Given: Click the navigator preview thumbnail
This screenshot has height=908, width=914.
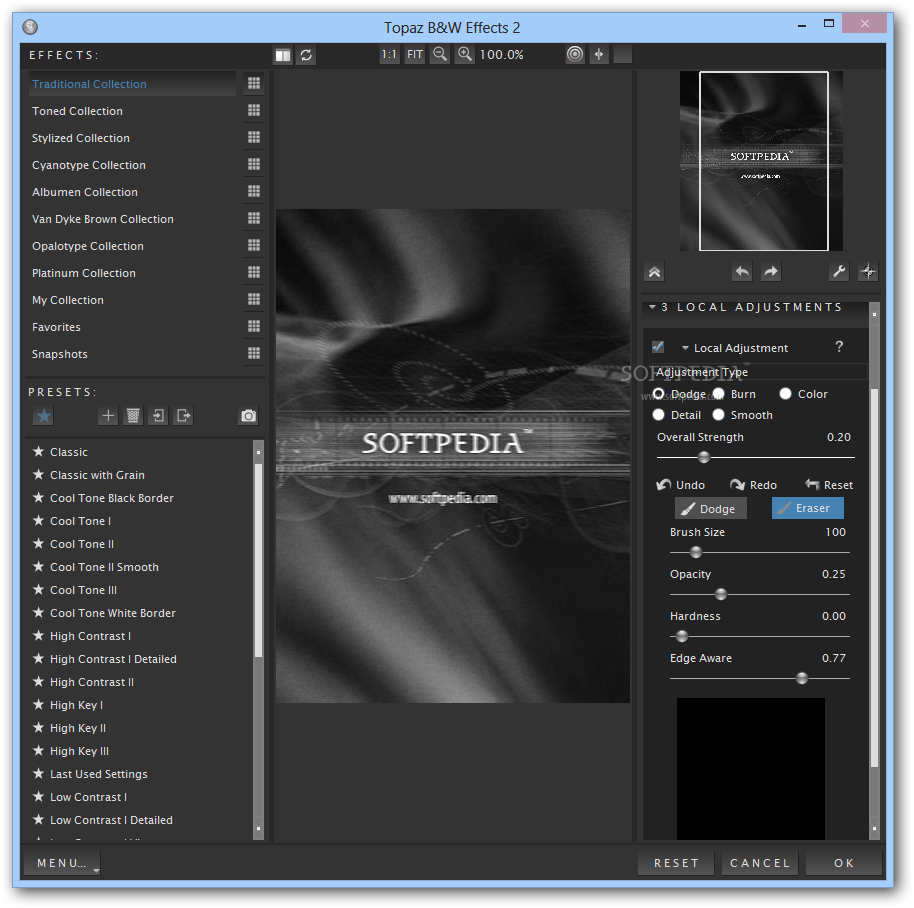Looking at the screenshot, I should (761, 161).
